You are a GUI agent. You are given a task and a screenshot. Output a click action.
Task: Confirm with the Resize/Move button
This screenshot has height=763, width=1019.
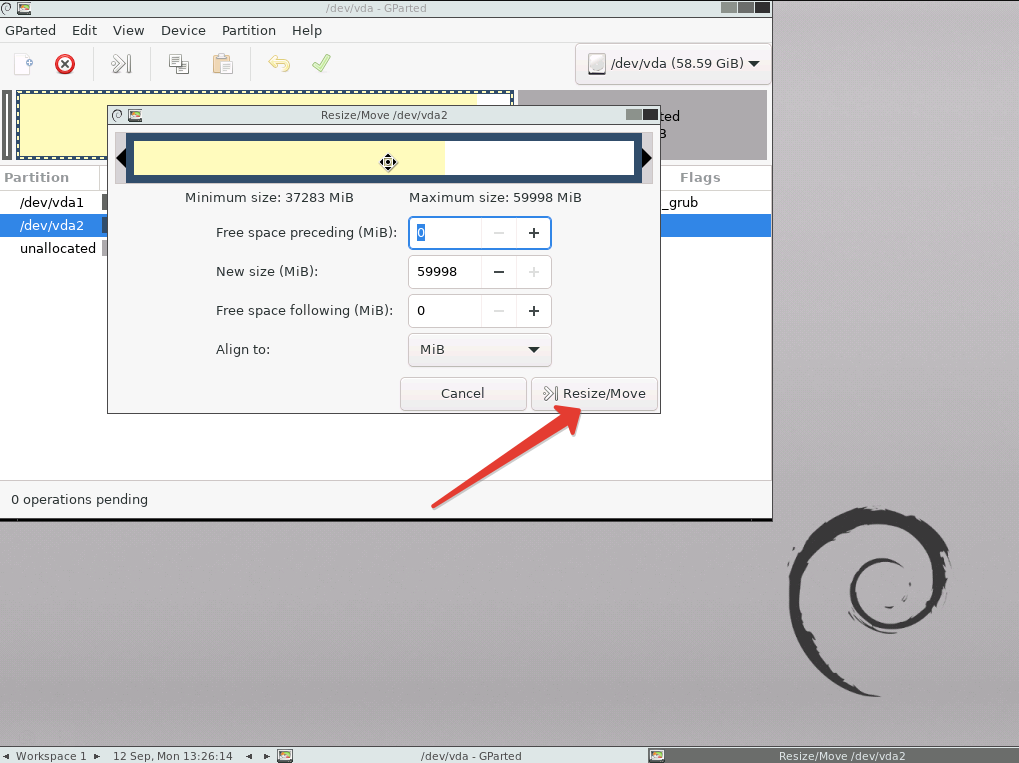click(x=594, y=393)
